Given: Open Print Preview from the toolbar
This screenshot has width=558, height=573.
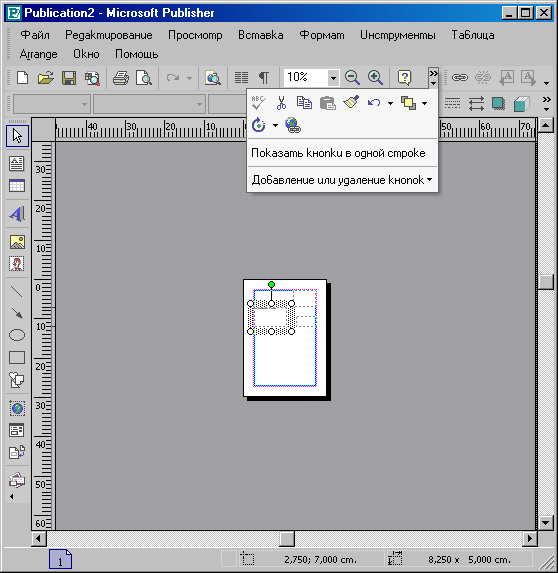Looking at the screenshot, I should 144,78.
